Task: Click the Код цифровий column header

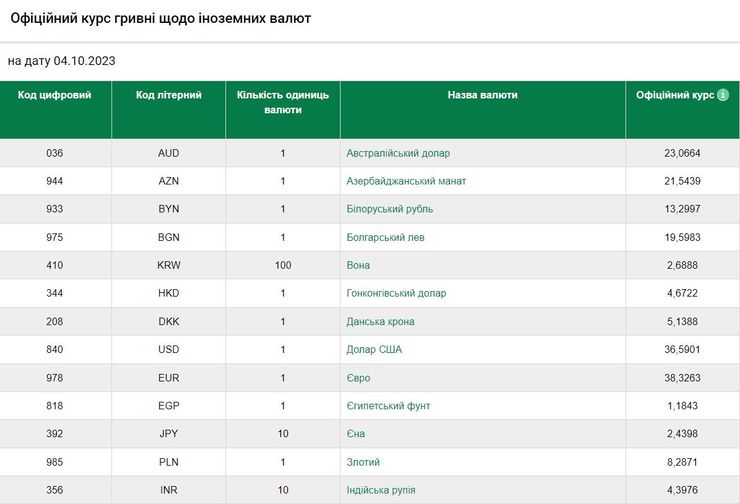Action: pos(55,95)
